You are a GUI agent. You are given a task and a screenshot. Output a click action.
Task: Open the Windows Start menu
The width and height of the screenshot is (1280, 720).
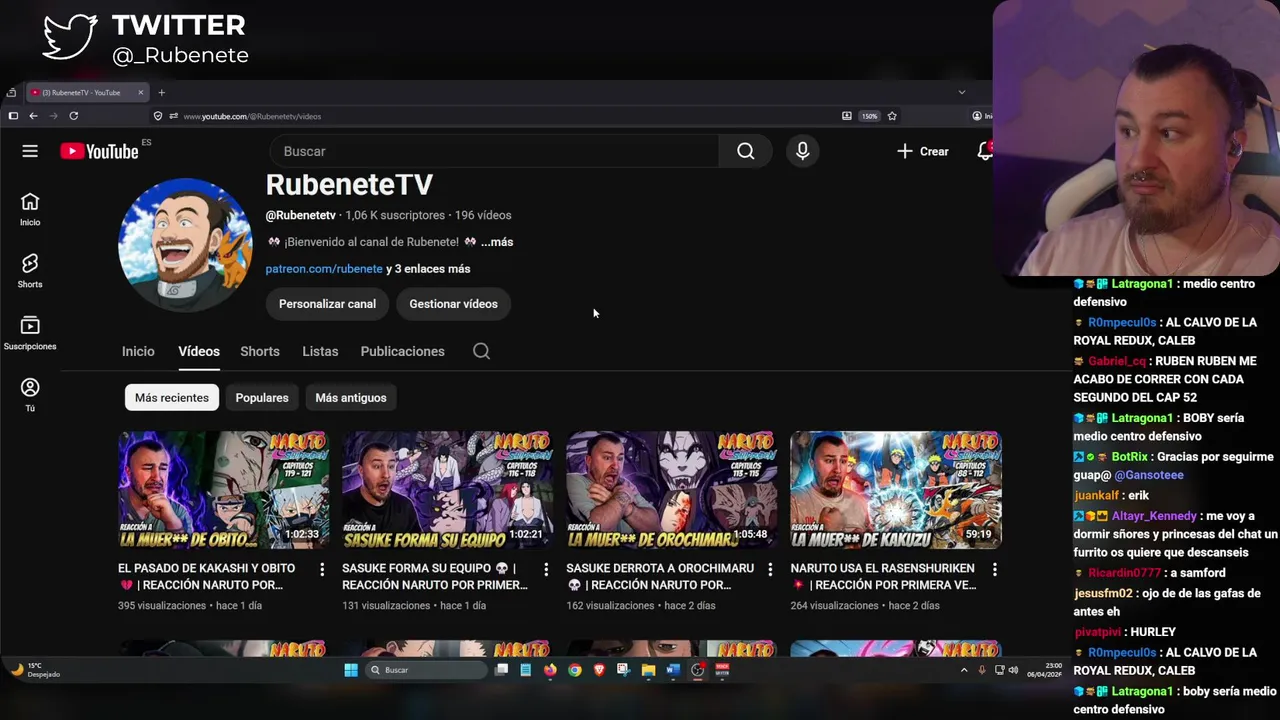tap(351, 670)
